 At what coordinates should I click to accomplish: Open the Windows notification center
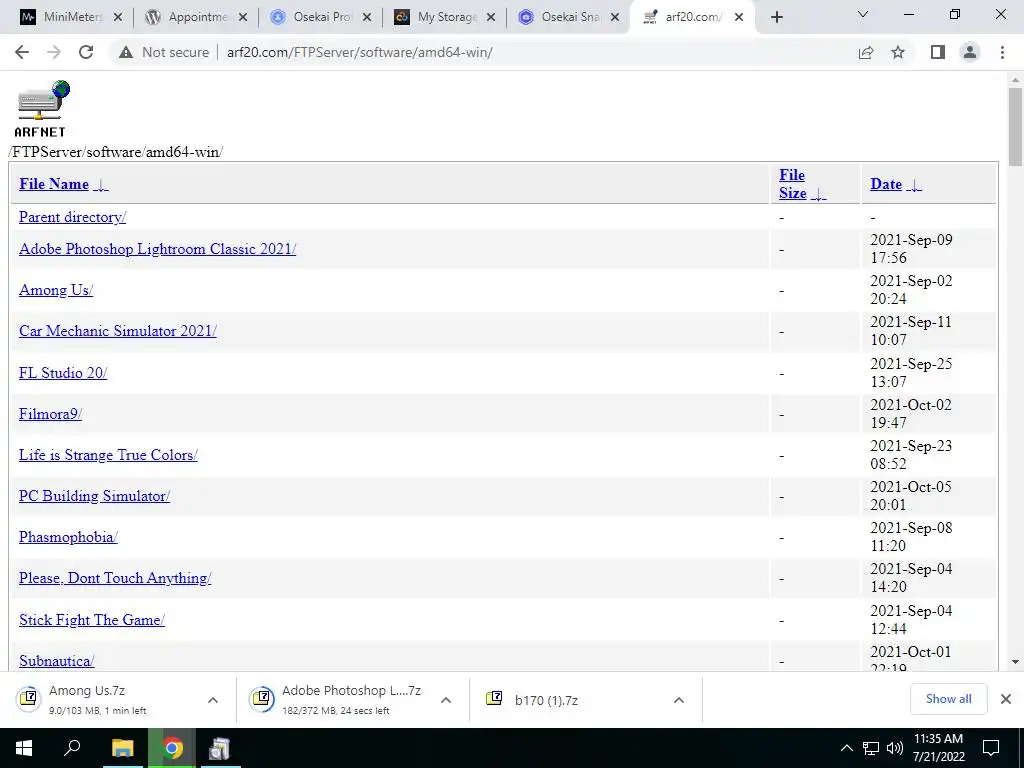pyautogui.click(x=991, y=748)
